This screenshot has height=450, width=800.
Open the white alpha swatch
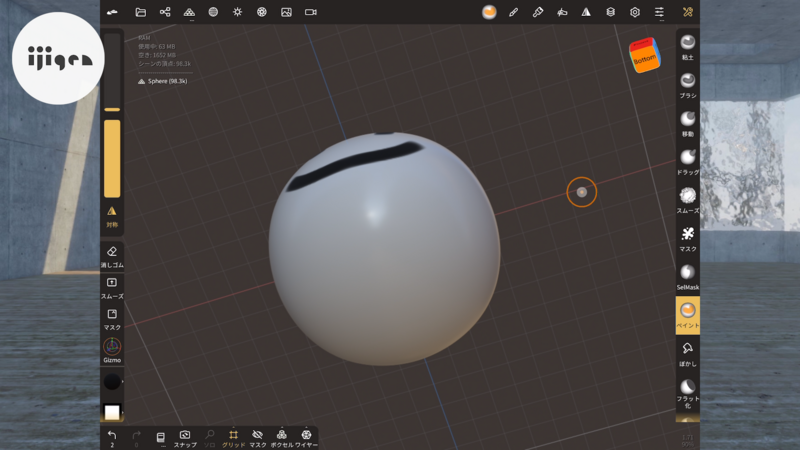[112, 412]
